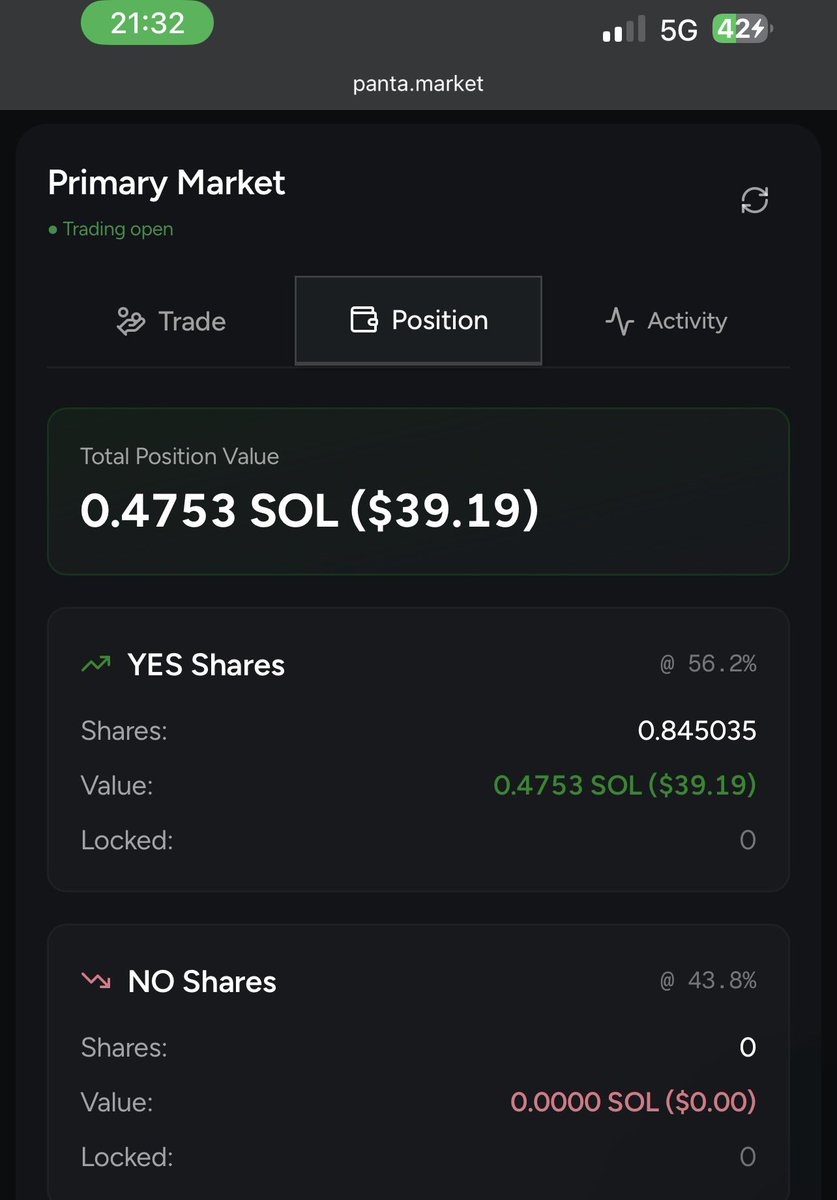Screen dimensions: 837x1200
Task: Tap the NO price @ 43.8%
Action: [708, 981]
